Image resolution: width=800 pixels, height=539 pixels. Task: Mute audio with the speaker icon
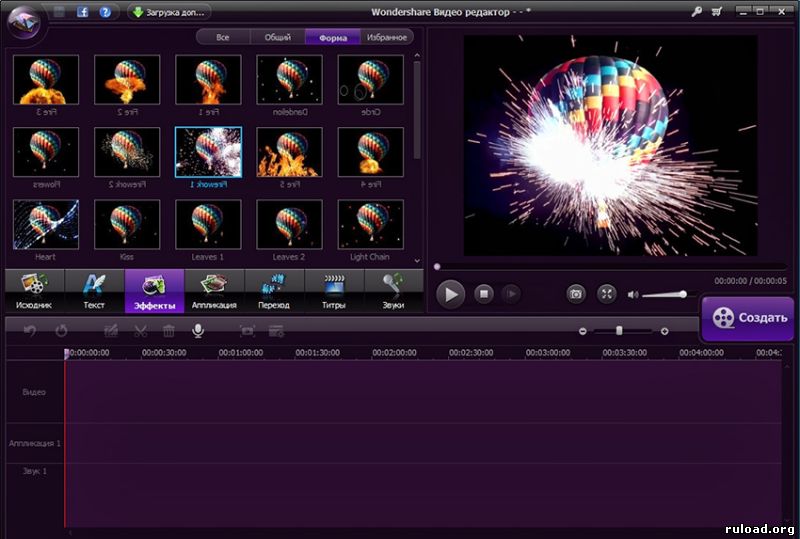(x=632, y=294)
